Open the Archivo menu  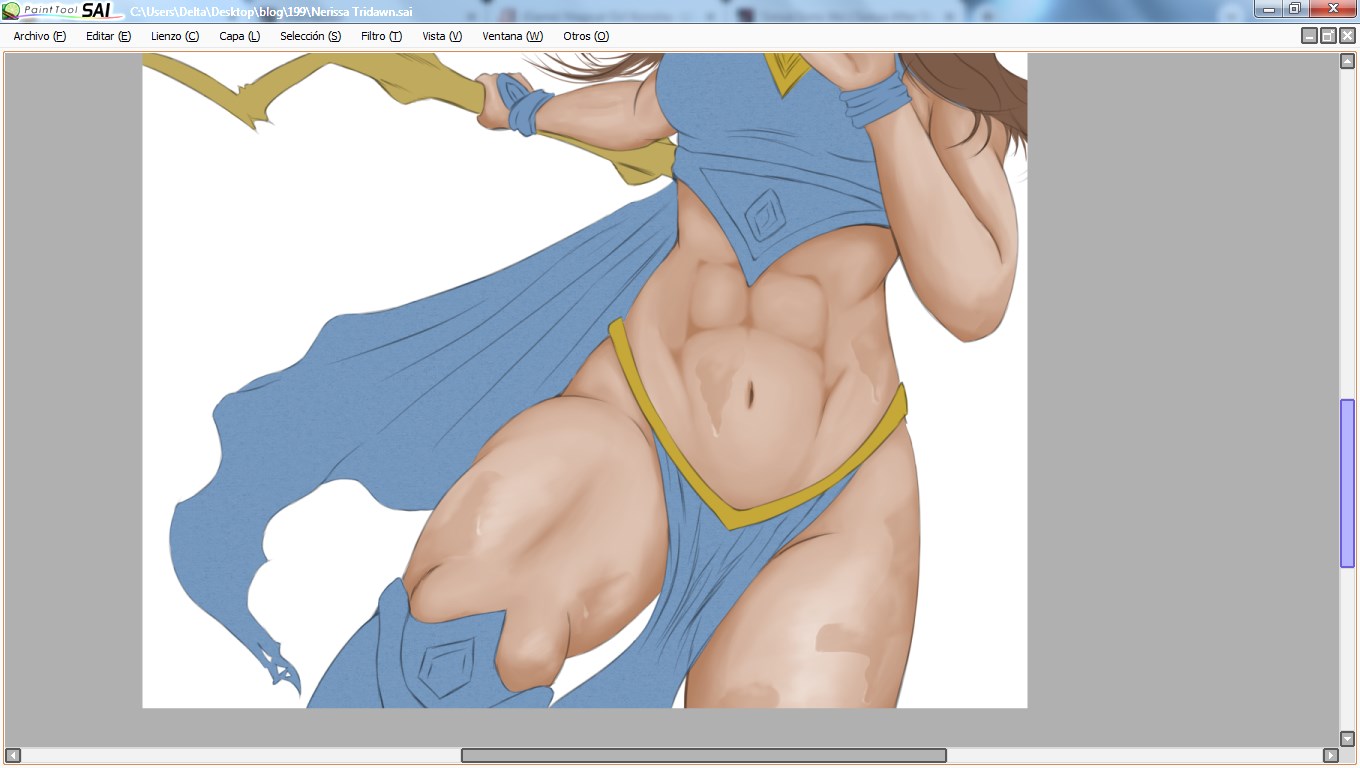point(40,36)
